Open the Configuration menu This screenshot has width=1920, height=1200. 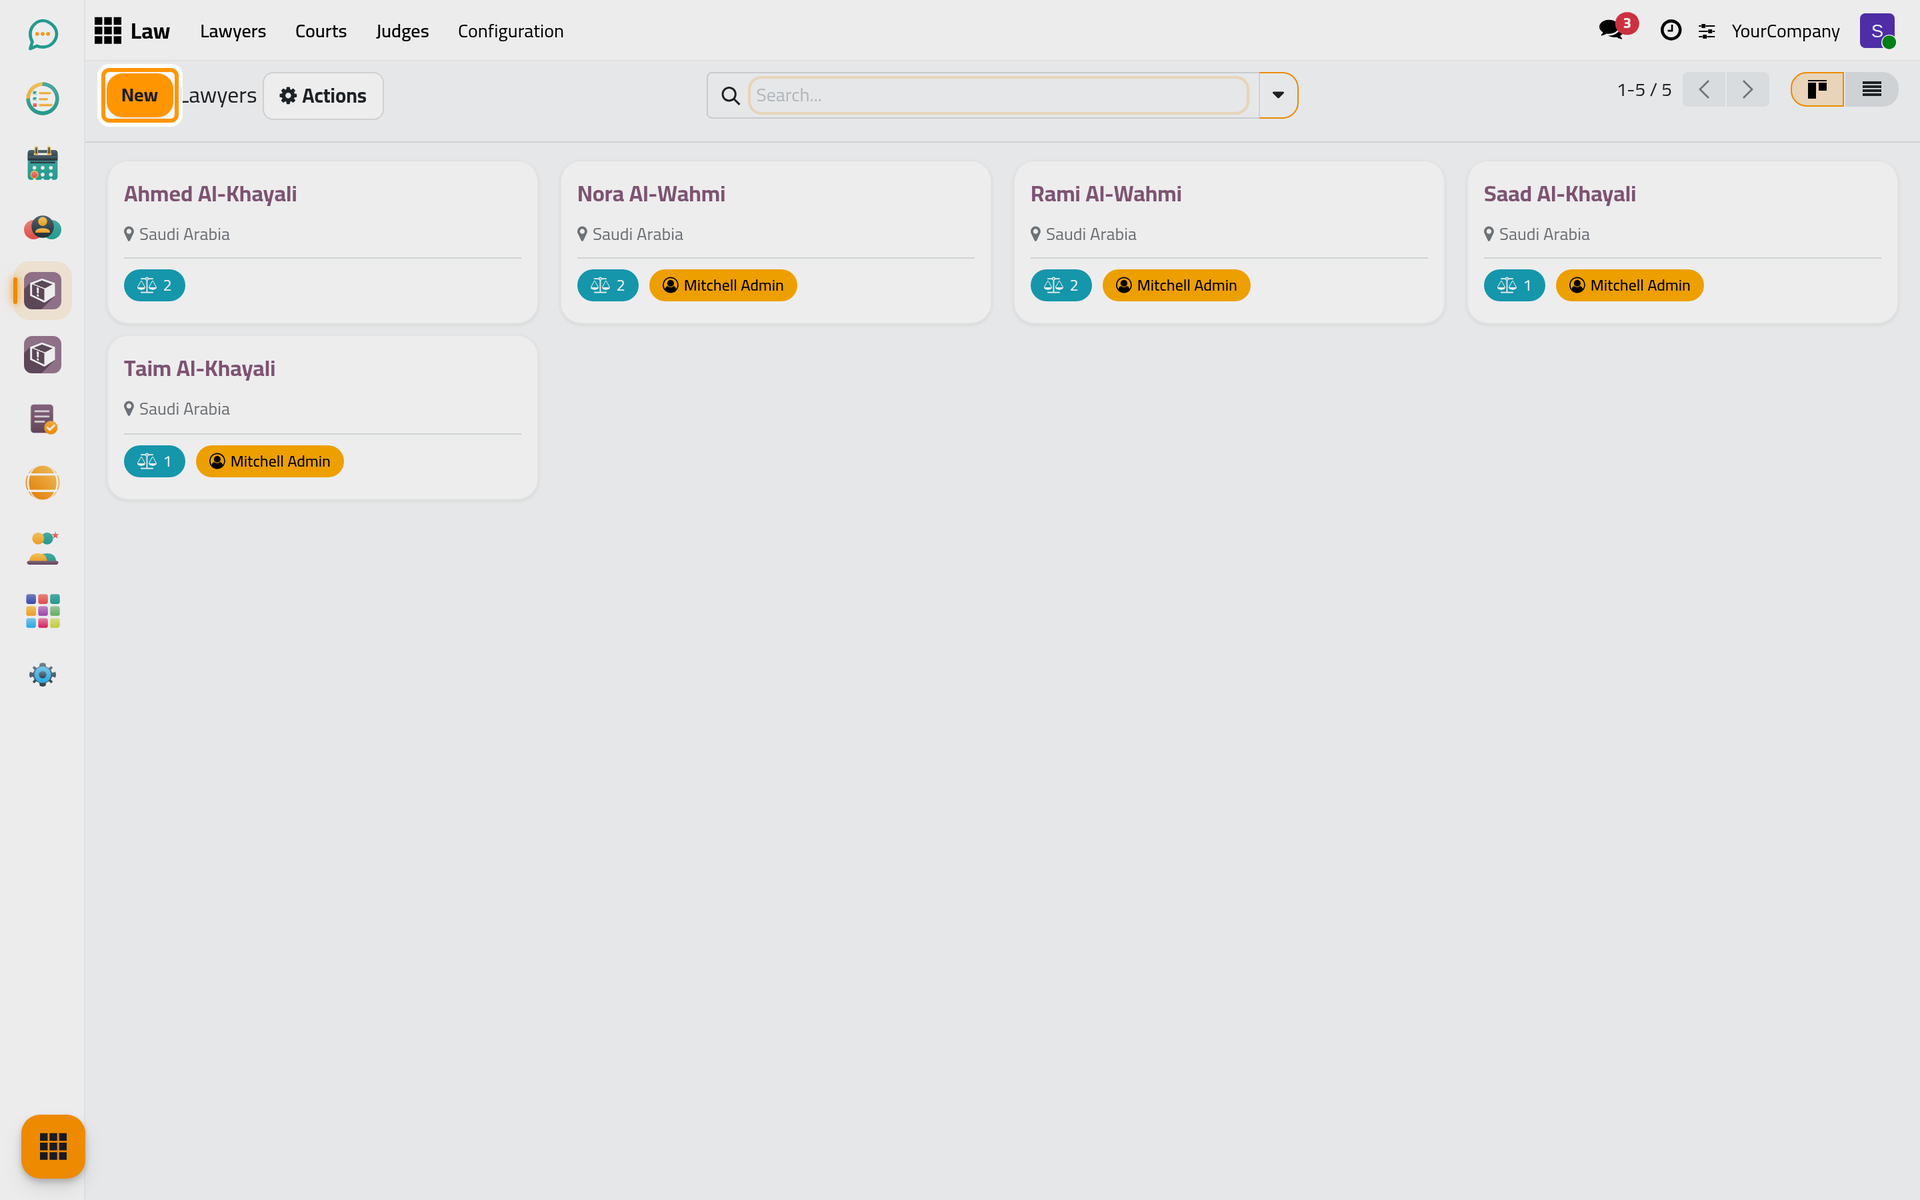coord(511,31)
